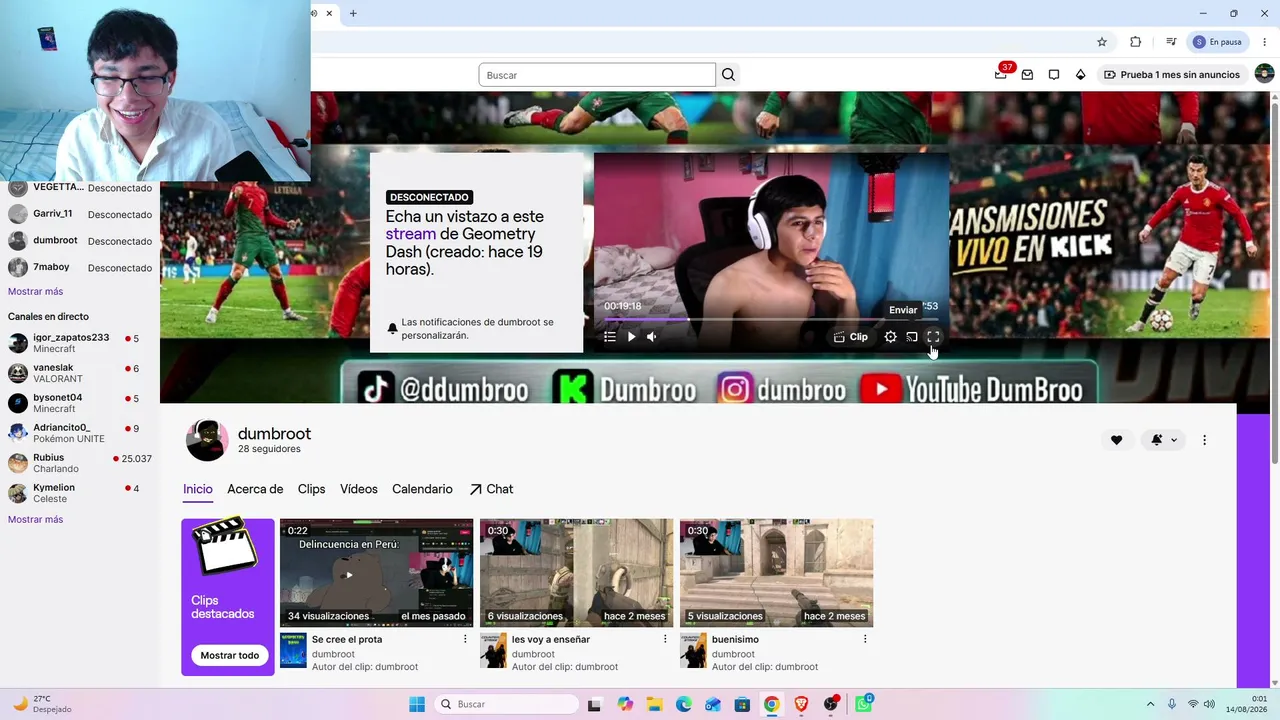
Task: Open the video chapters list icon
Action: (610, 337)
